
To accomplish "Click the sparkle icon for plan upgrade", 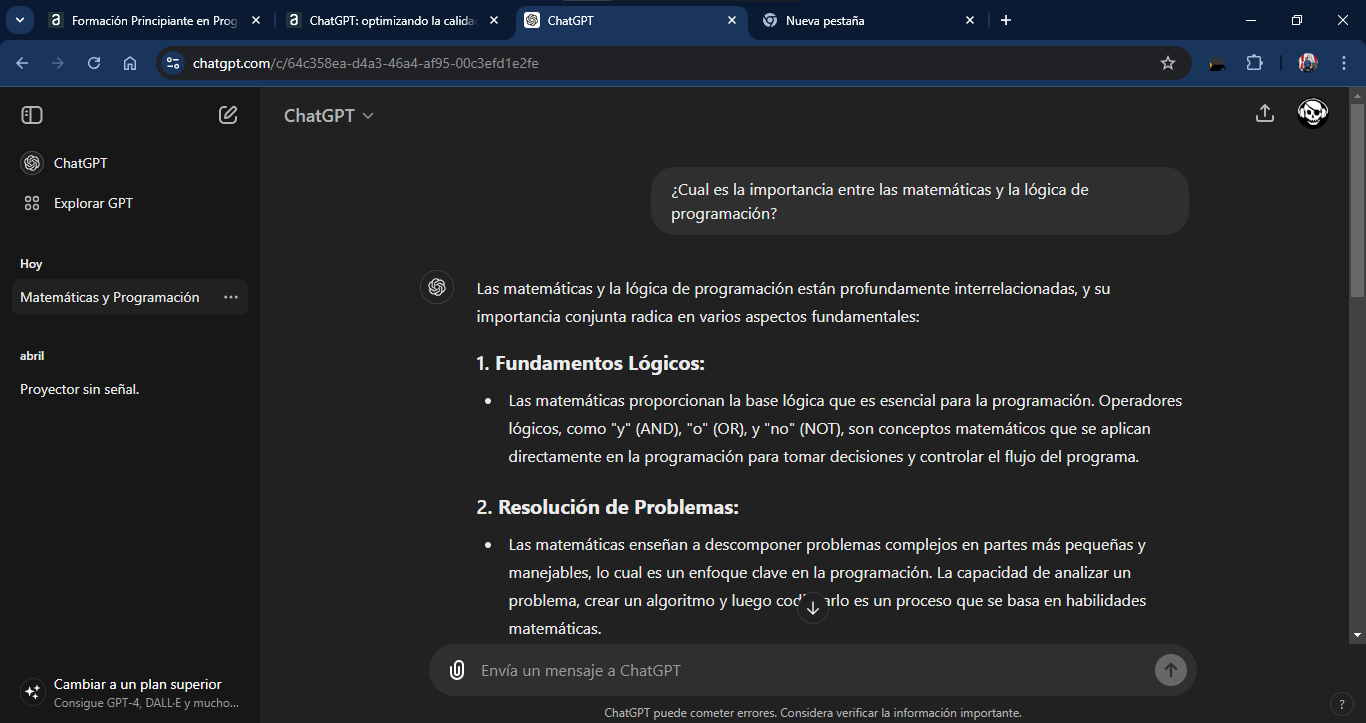I will pyautogui.click(x=32, y=692).
